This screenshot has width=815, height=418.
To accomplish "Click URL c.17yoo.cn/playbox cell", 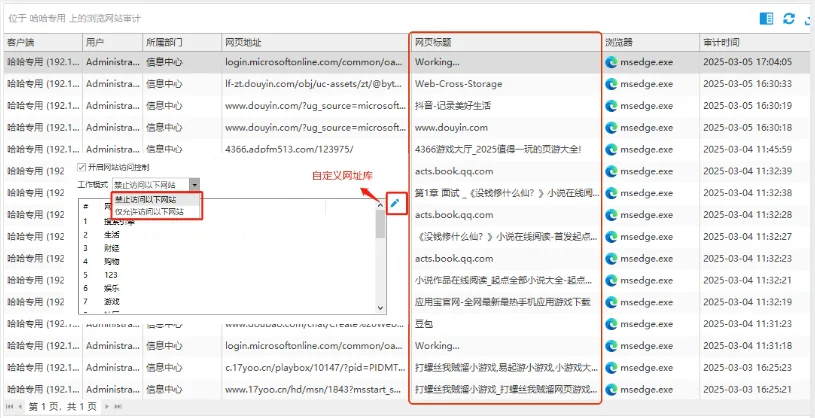I will [315, 368].
